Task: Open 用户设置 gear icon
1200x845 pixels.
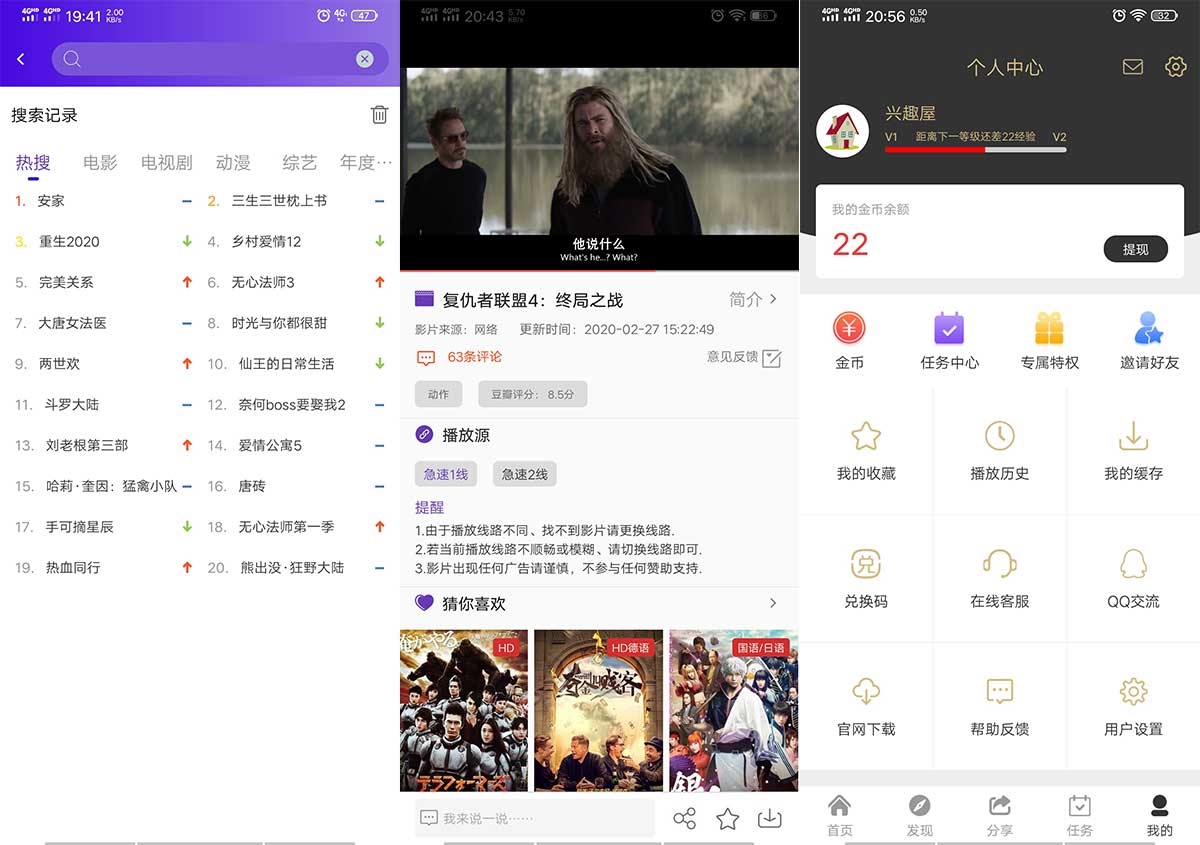Action: 1133,691
